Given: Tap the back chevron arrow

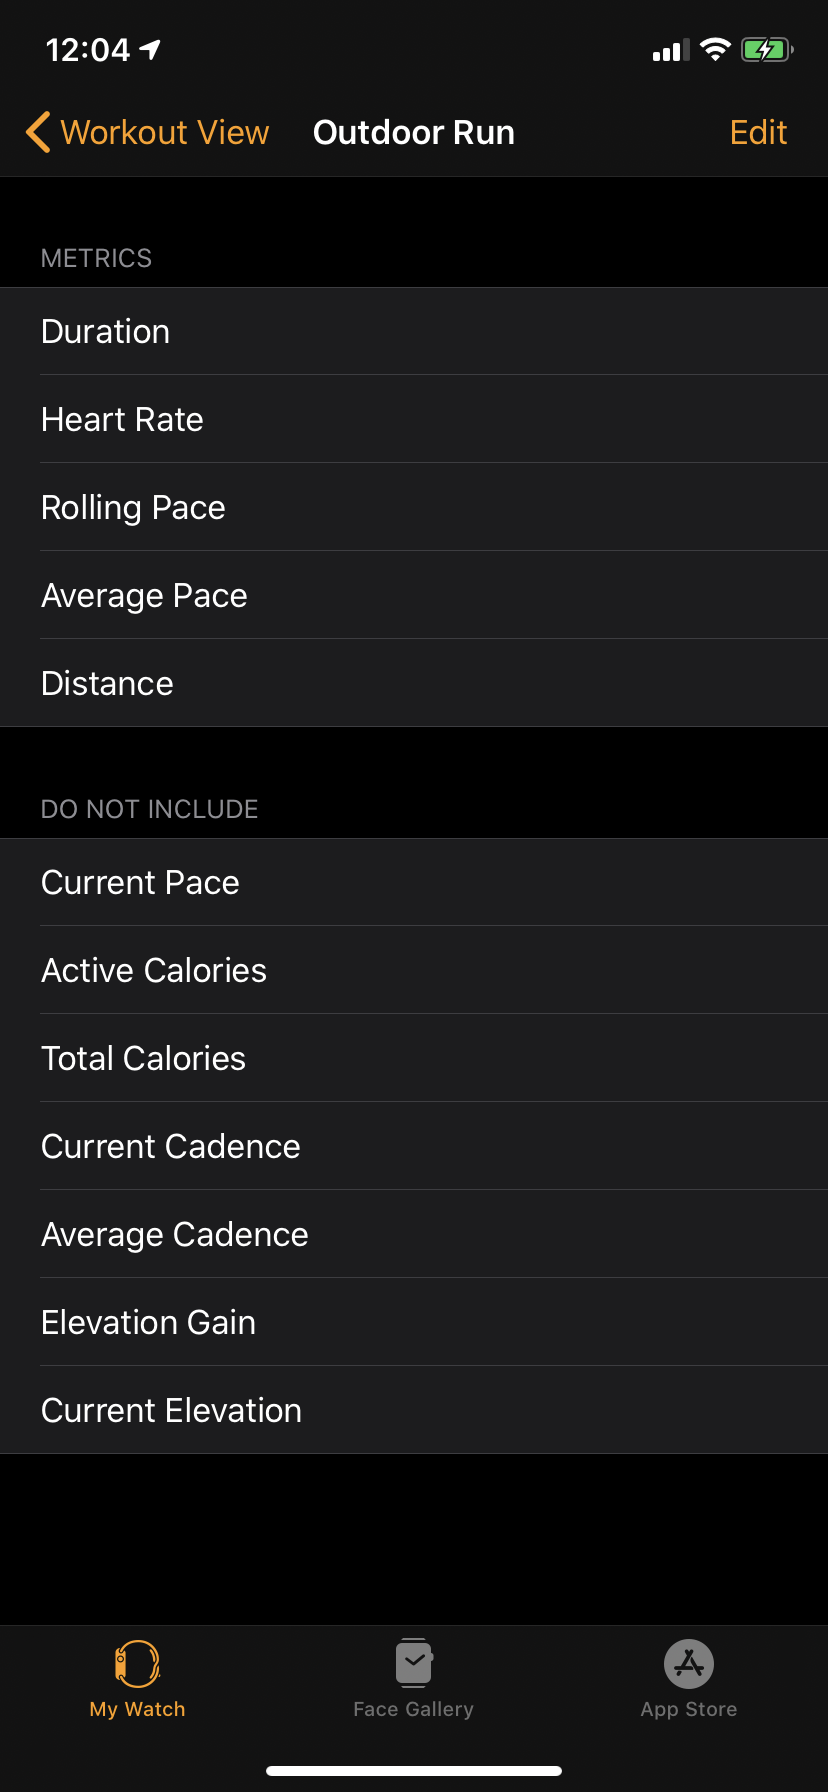Looking at the screenshot, I should 38,132.
